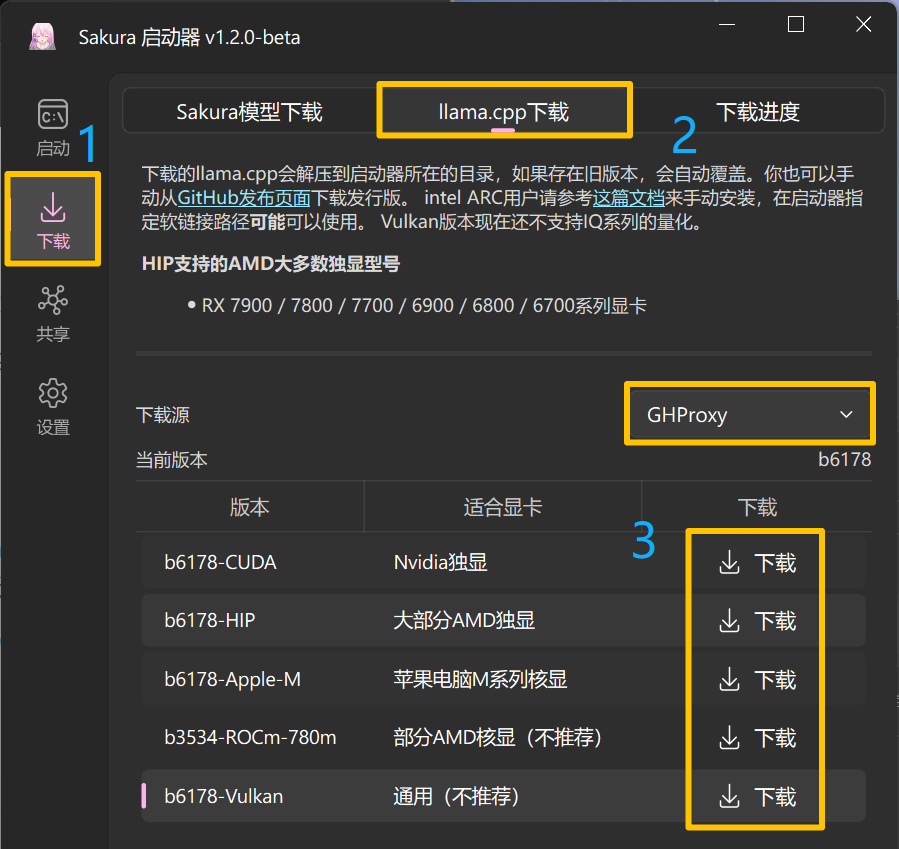The image size is (899, 849).
Task: Download the b6178-Apple-M build
Action: pos(757,680)
